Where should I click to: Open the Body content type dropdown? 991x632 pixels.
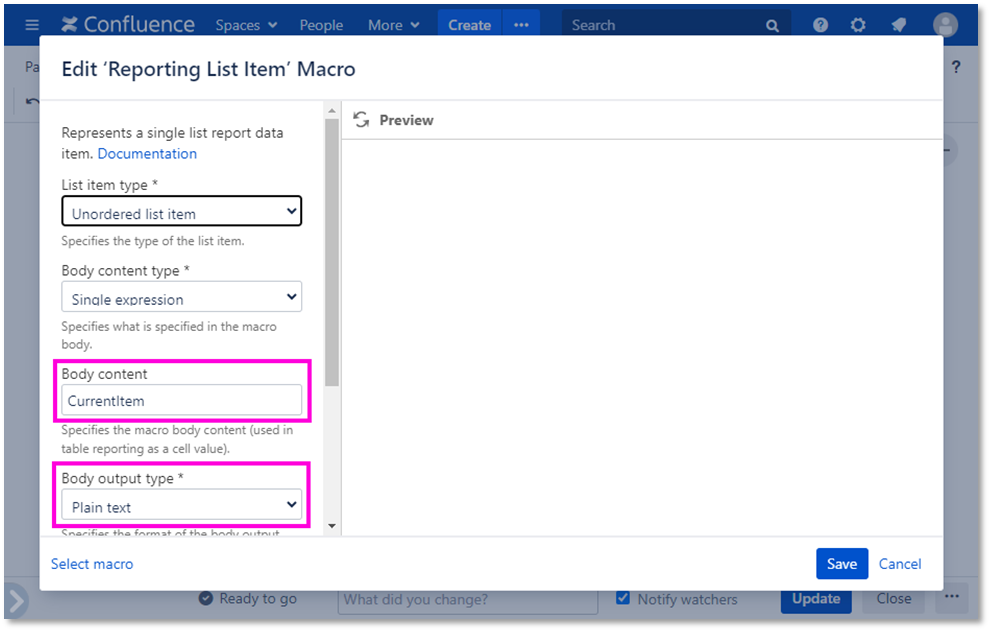point(181,296)
